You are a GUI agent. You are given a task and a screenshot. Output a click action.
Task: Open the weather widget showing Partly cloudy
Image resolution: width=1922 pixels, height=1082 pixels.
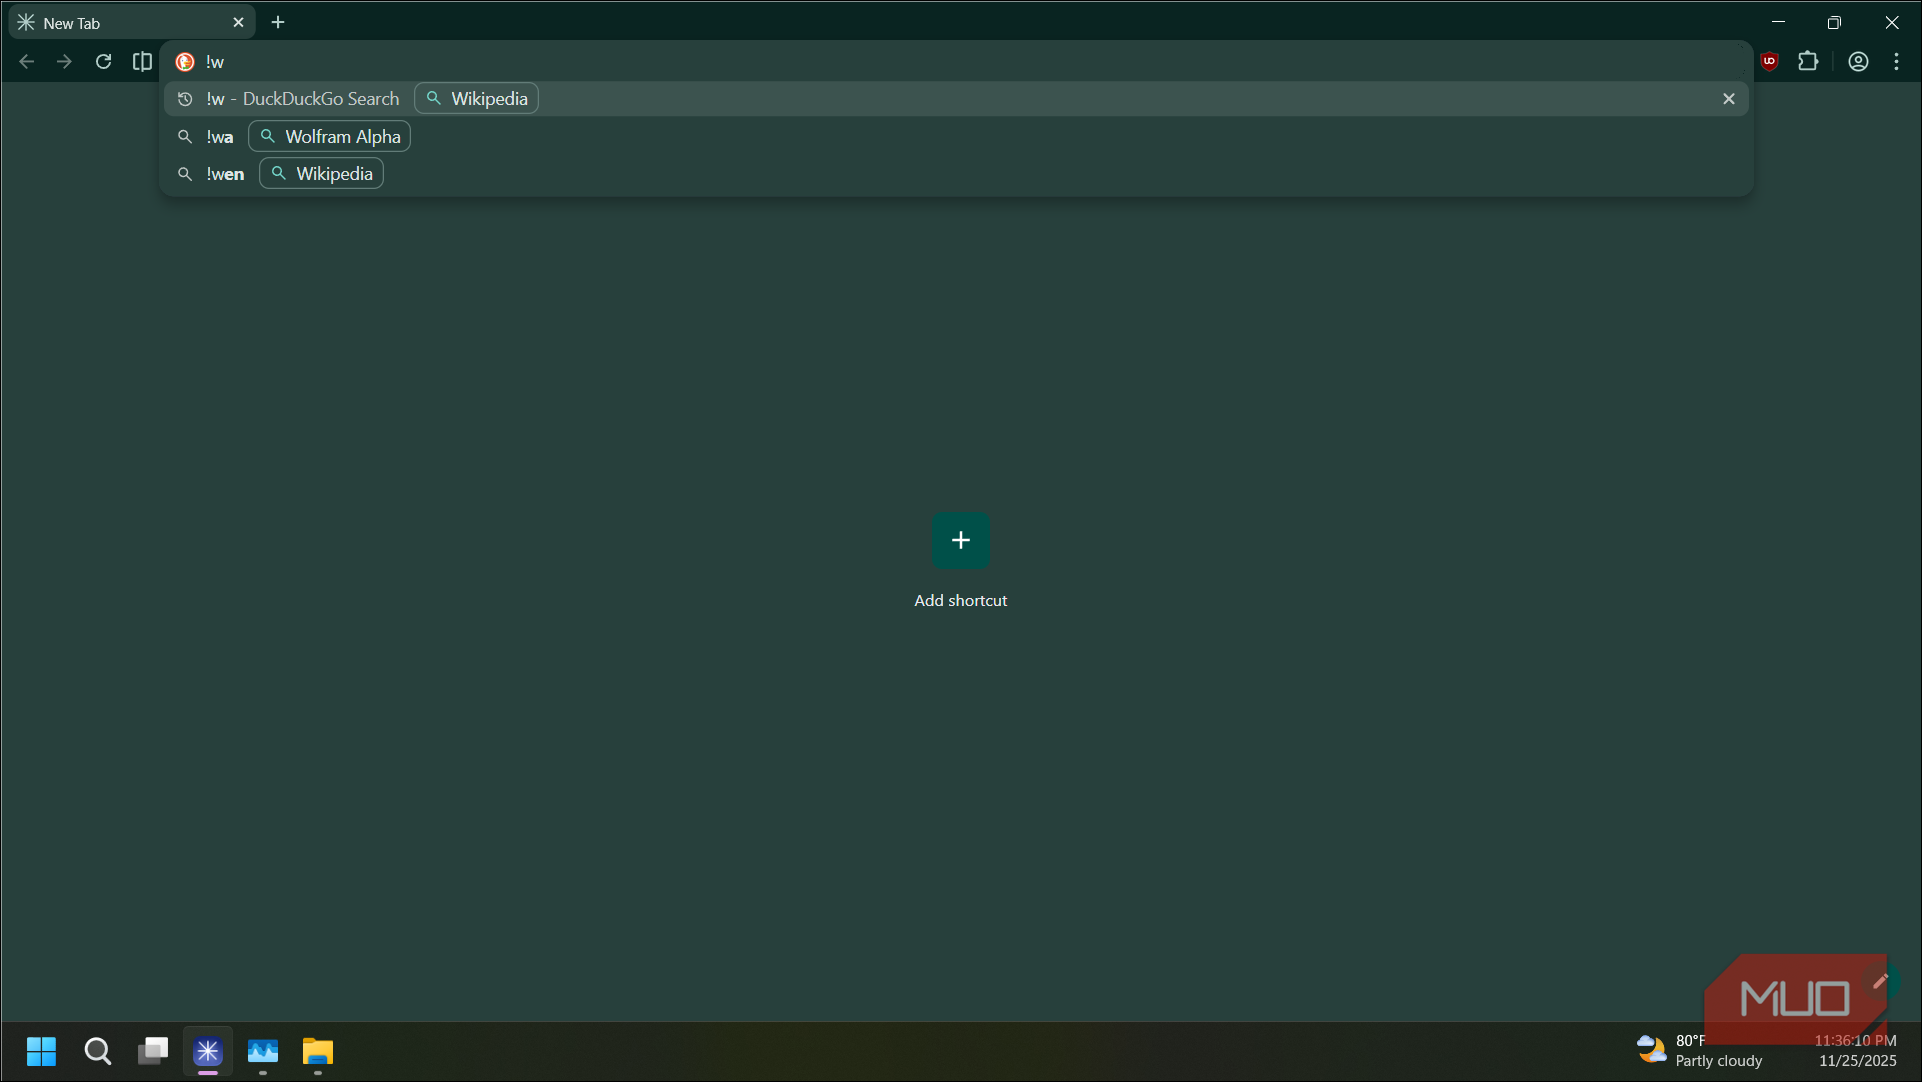1700,1051
